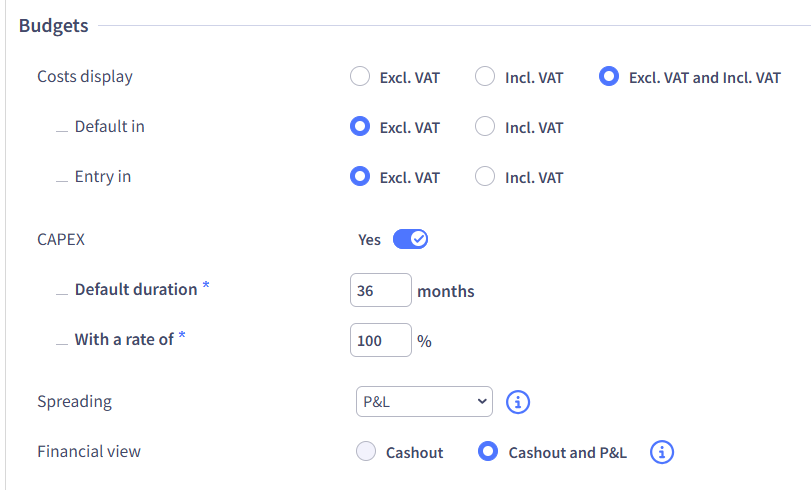The image size is (811, 490).
Task: Focus the With a rate of percent field
Action: click(x=381, y=341)
